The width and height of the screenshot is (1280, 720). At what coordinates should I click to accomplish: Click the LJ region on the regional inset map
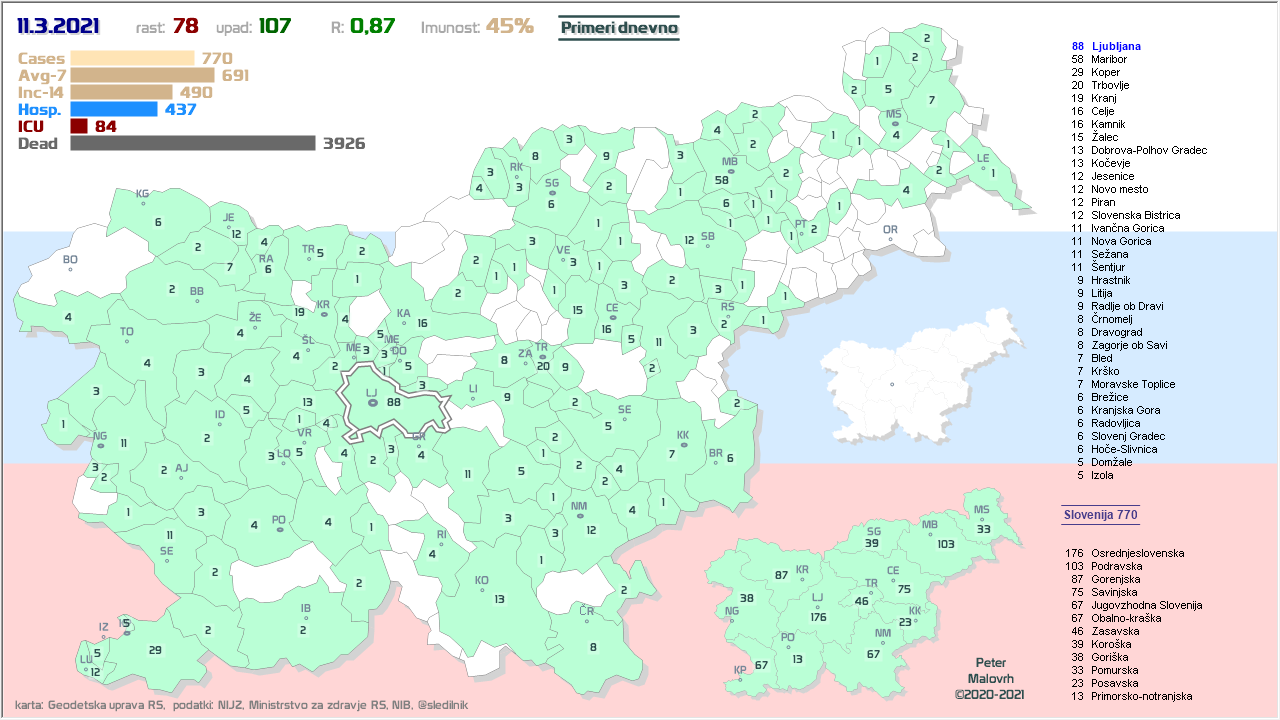click(x=820, y=610)
